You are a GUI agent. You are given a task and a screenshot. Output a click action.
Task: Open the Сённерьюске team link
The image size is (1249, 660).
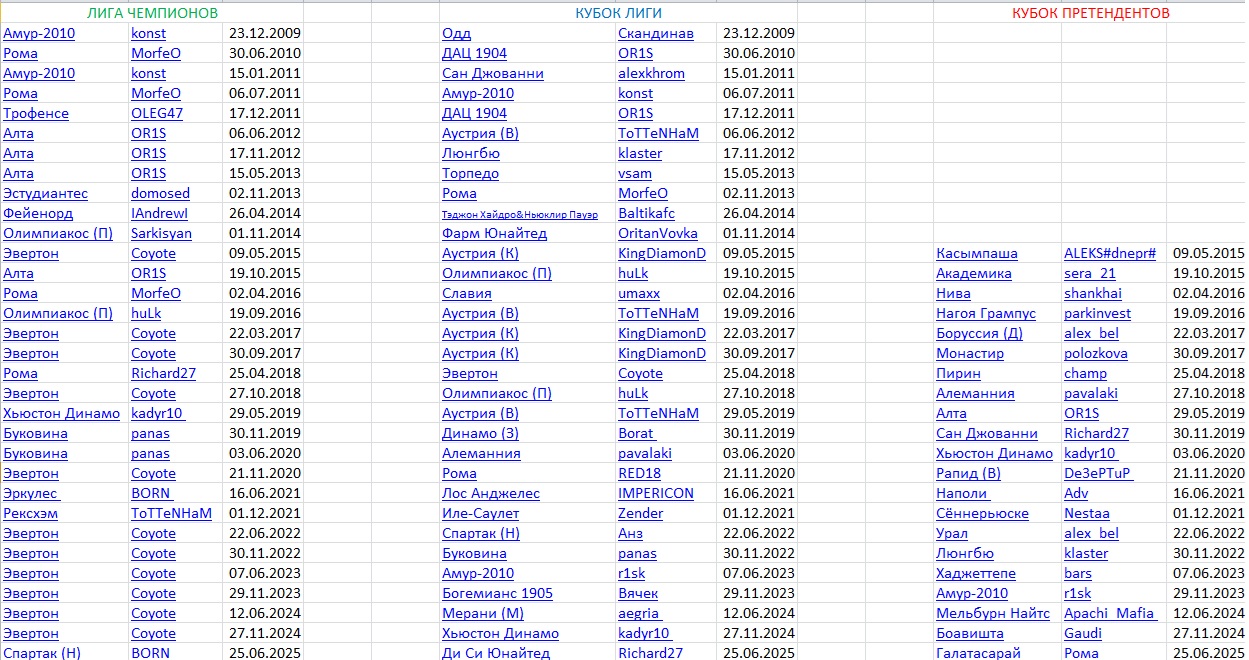coord(982,513)
